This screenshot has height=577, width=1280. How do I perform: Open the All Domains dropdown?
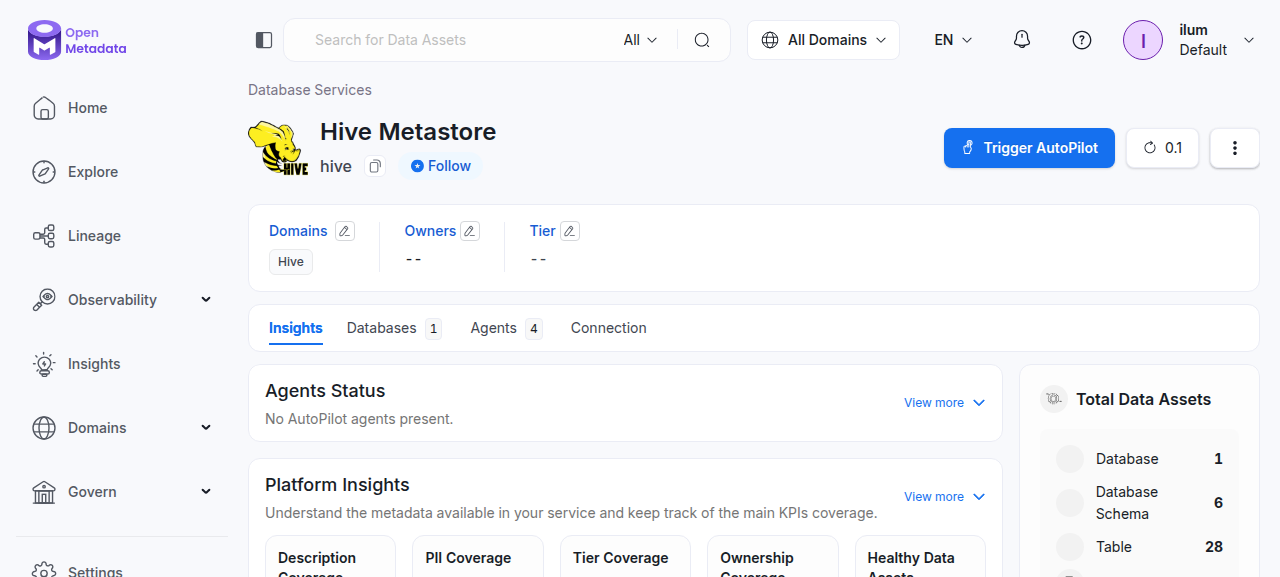click(824, 40)
